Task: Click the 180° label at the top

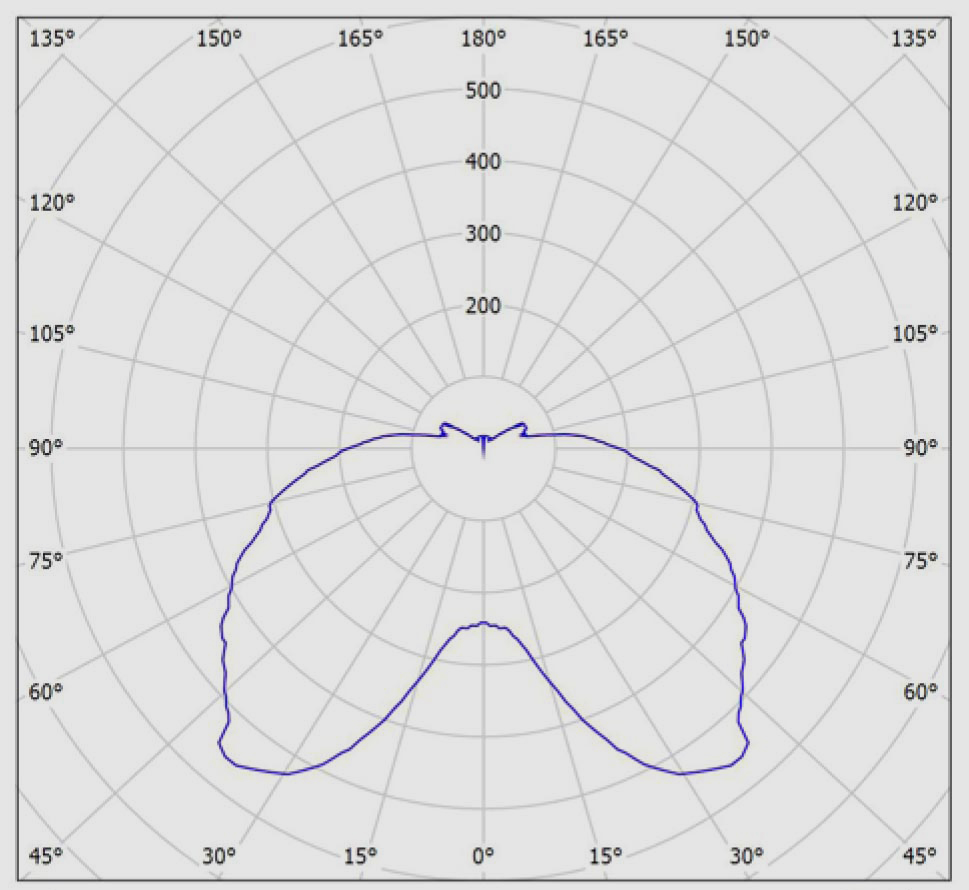Action: click(484, 38)
